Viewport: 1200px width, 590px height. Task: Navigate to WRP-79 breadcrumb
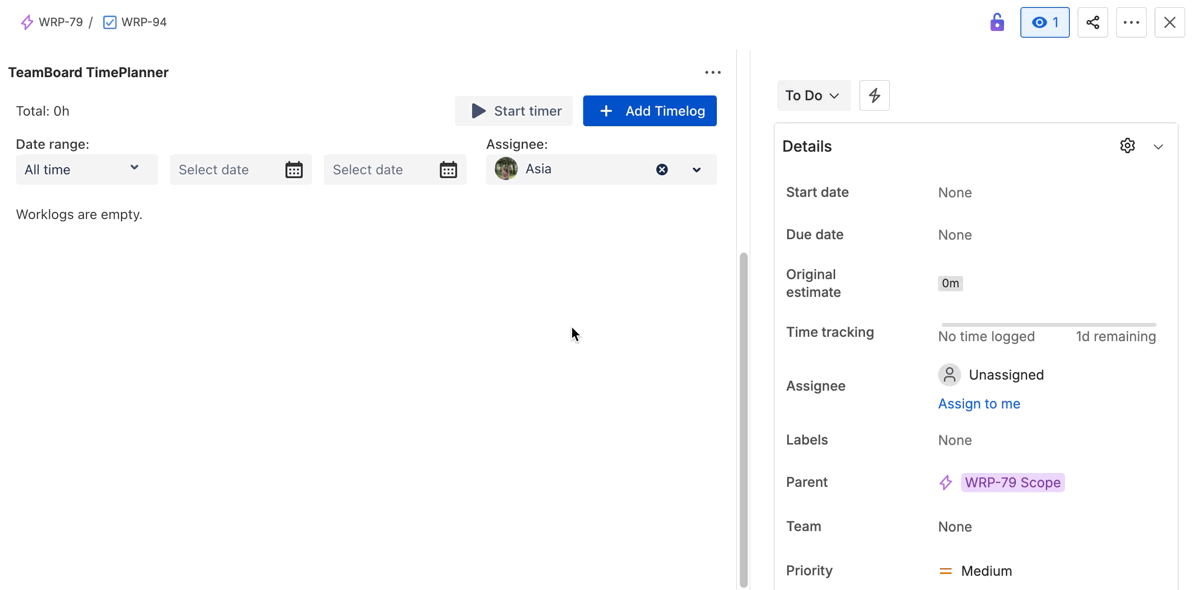[60, 22]
